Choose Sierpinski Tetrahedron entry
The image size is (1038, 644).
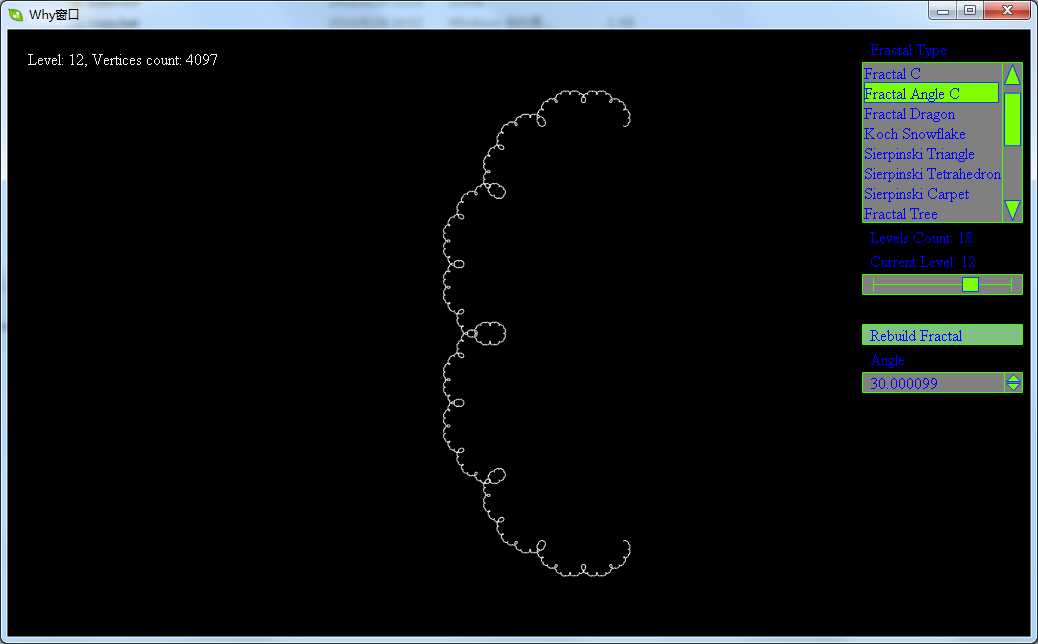coord(932,174)
